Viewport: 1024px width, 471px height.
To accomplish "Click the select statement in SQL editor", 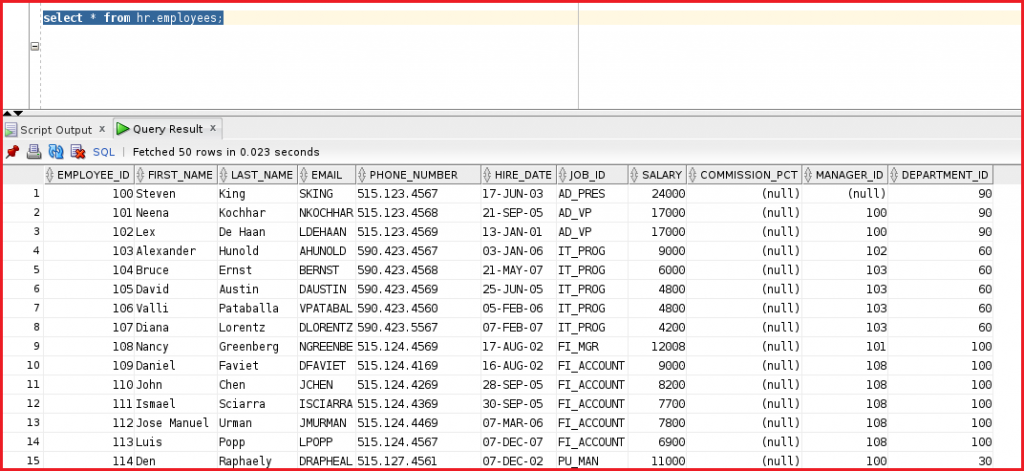I will pyautogui.click(x=132, y=18).
